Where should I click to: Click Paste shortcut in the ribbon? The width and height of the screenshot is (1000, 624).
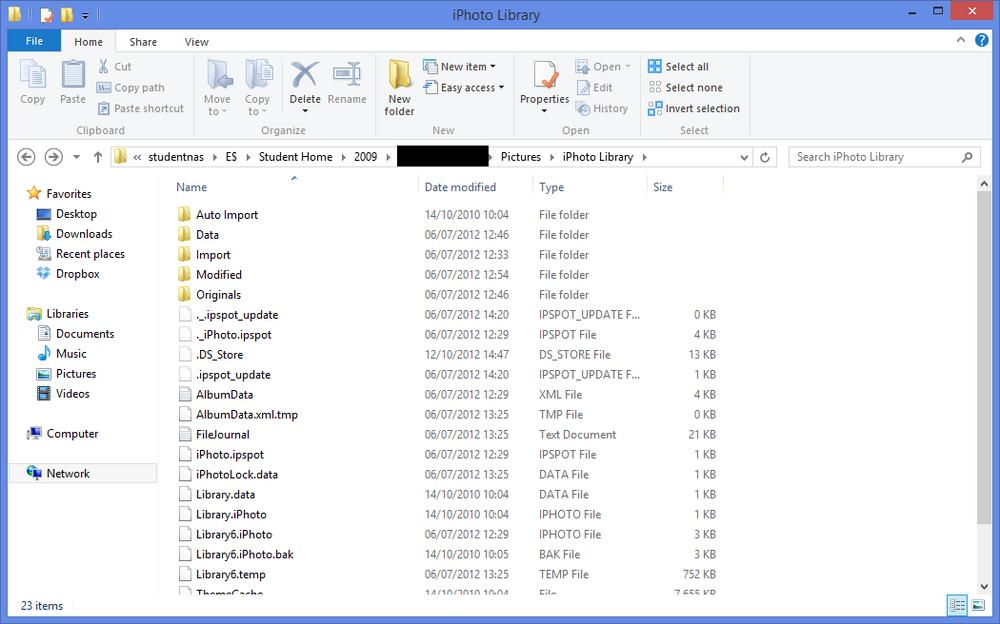(x=141, y=108)
